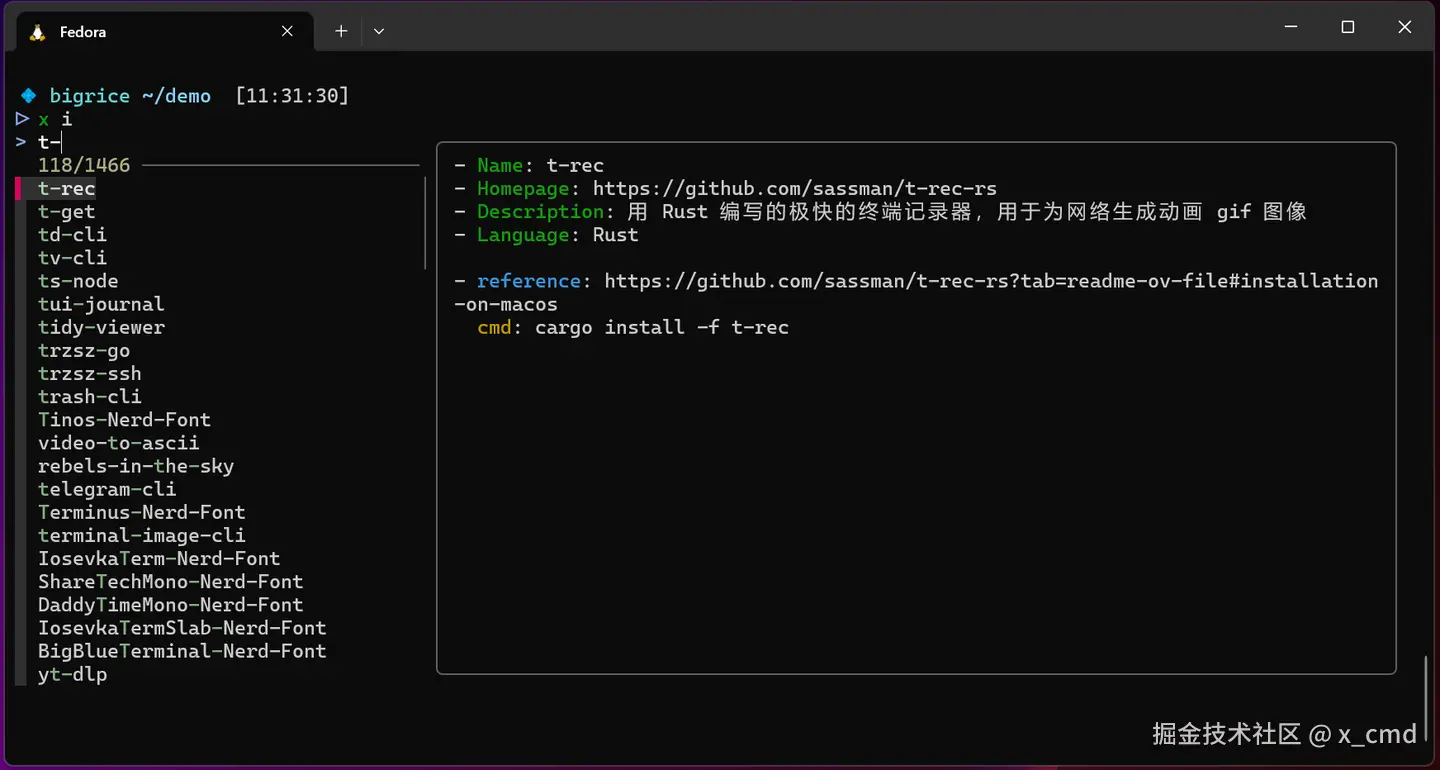Select terminal-image-cli in the list
Viewport: 1440px width, 770px height.
pos(142,535)
